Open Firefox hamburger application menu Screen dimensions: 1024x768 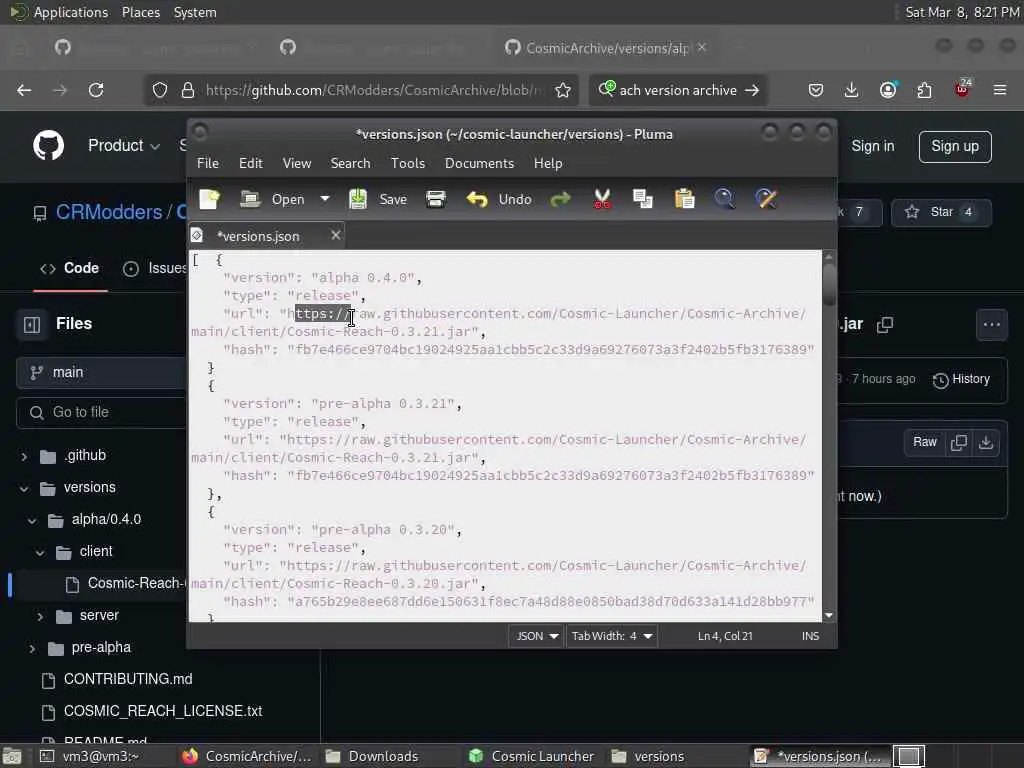[1000, 90]
